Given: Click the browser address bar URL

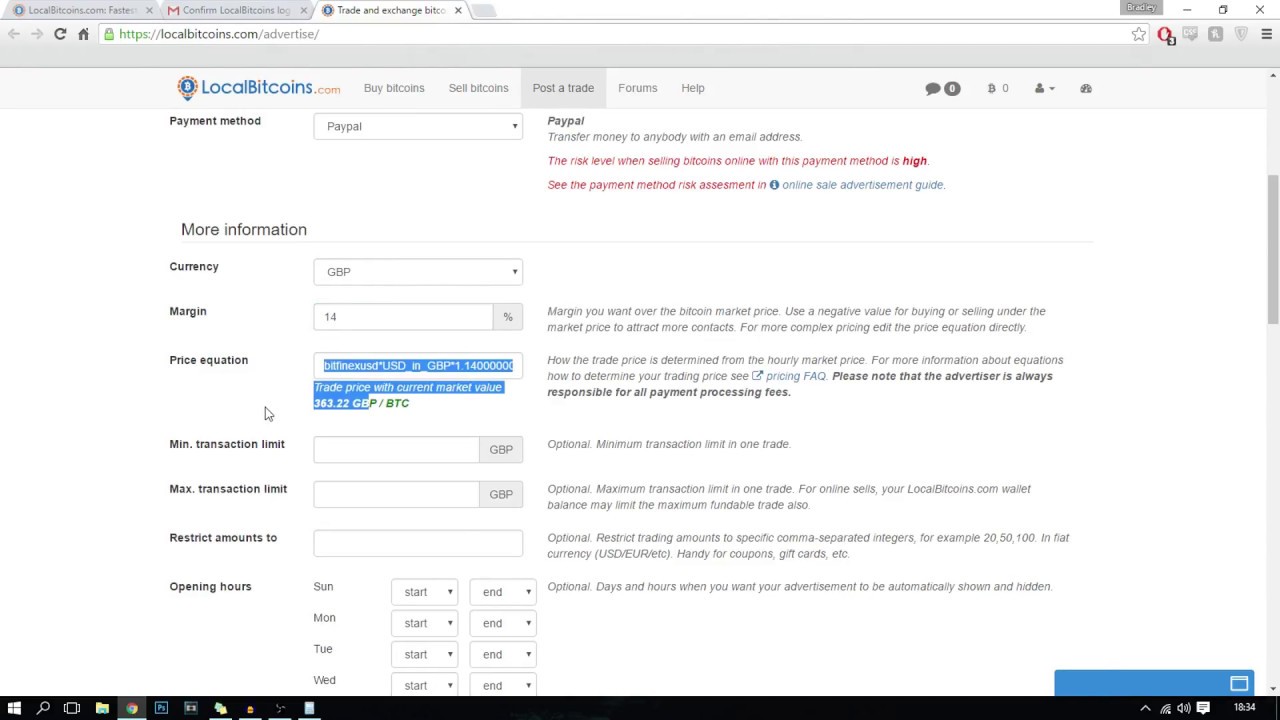Looking at the screenshot, I should click(219, 34).
